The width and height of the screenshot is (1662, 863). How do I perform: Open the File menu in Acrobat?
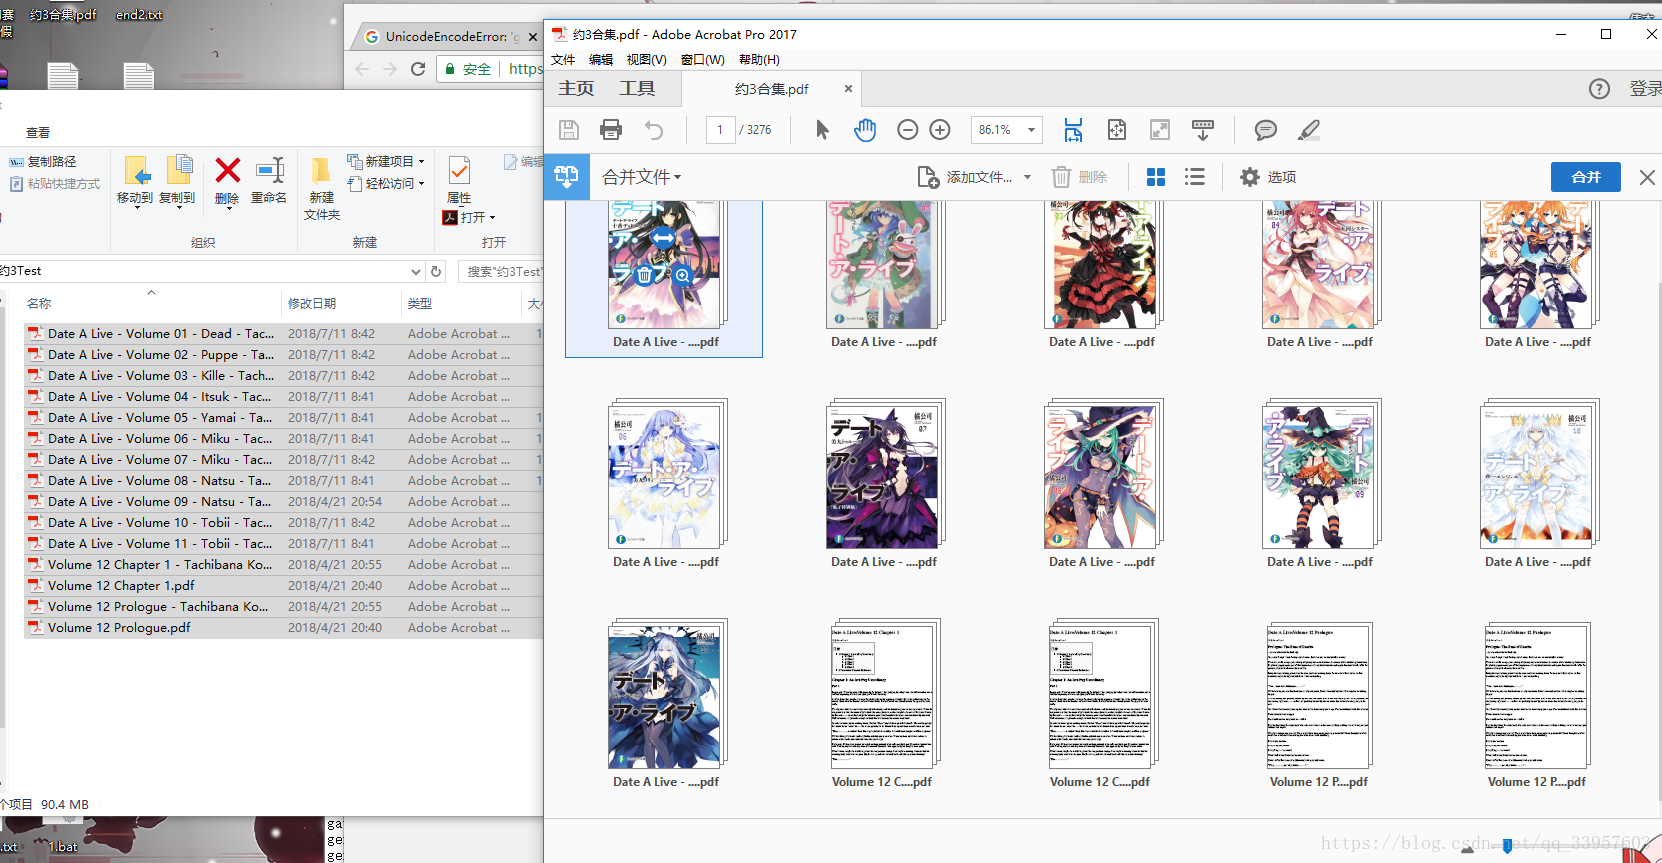pyautogui.click(x=563, y=60)
